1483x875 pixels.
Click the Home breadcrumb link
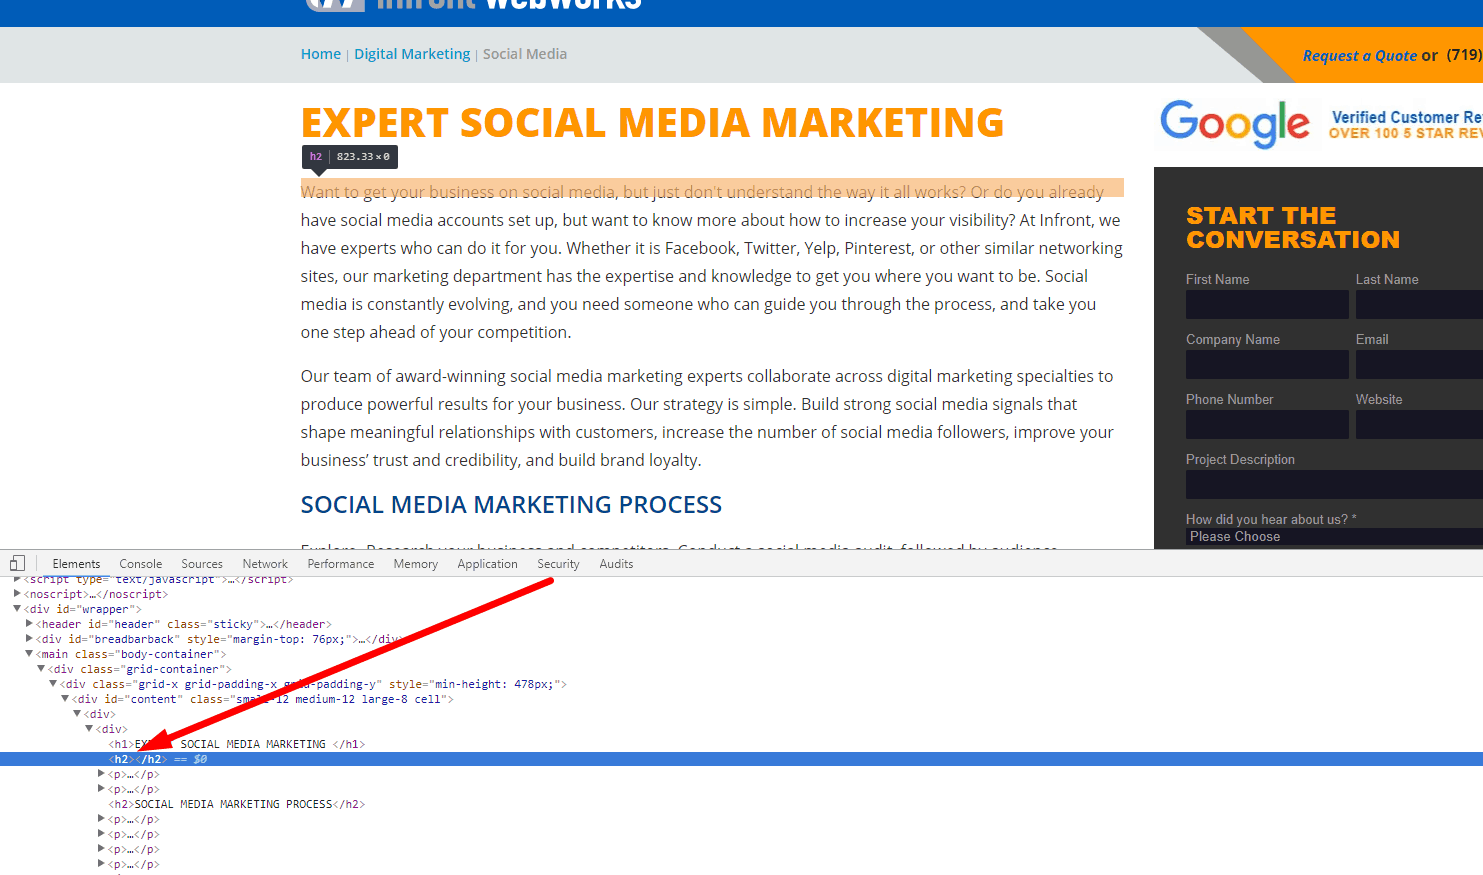pyautogui.click(x=320, y=53)
